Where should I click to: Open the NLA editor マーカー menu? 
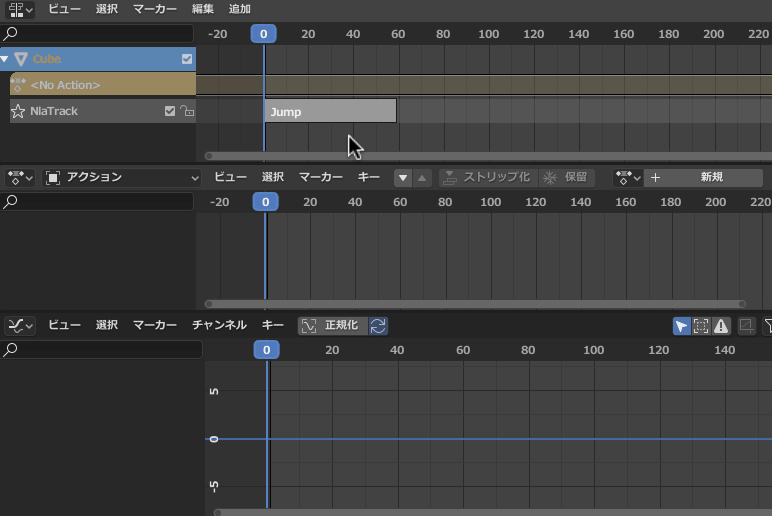[155, 9]
